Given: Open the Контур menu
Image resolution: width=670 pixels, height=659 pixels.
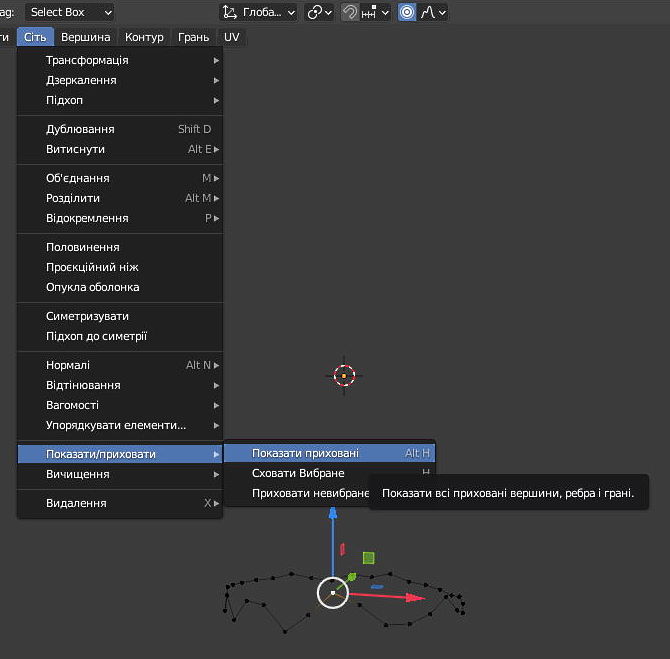Looking at the screenshot, I should (x=144, y=37).
